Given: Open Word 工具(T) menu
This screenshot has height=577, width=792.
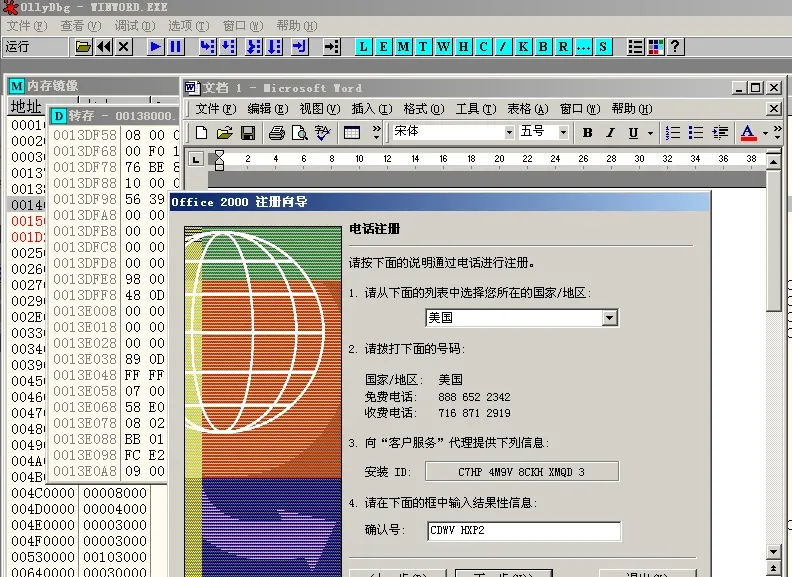Looking at the screenshot, I should pyautogui.click(x=476, y=109).
